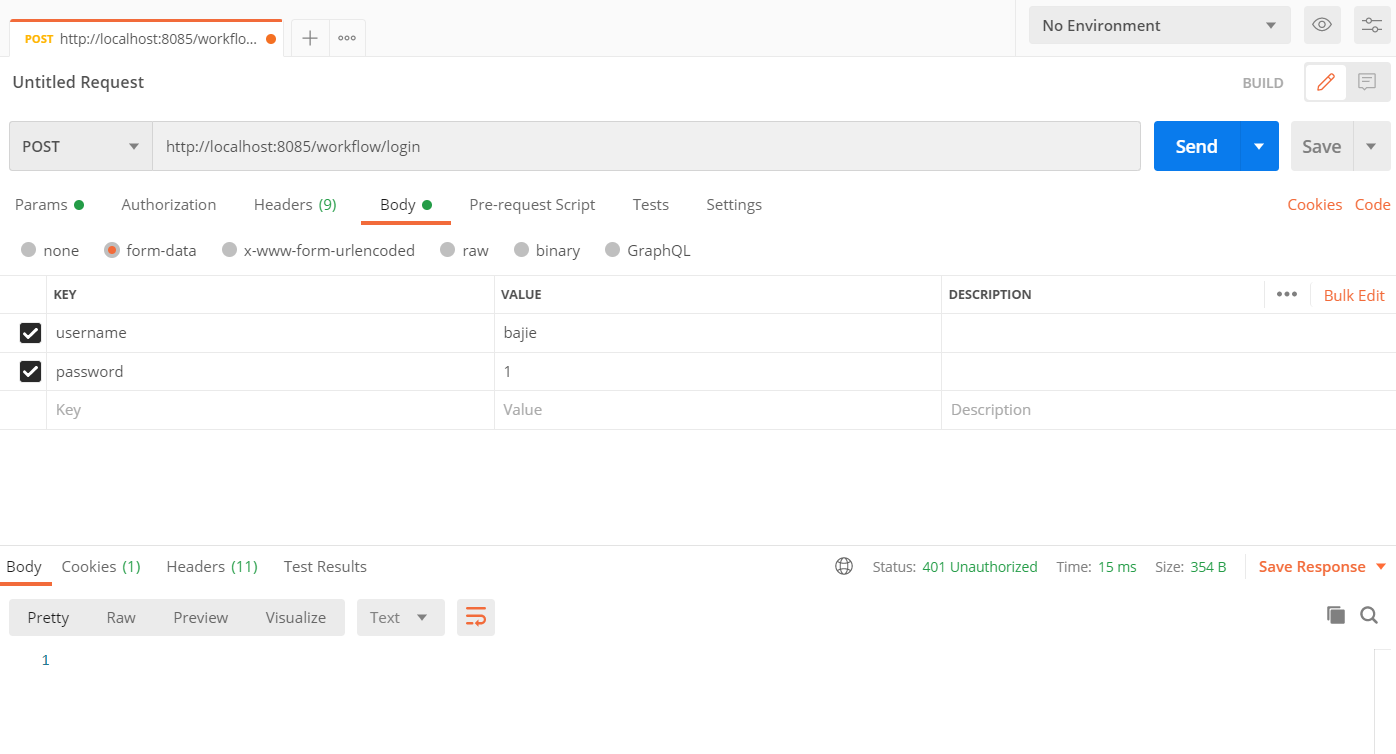
Task: Click the tab options ellipsis icon
Action: click(347, 38)
